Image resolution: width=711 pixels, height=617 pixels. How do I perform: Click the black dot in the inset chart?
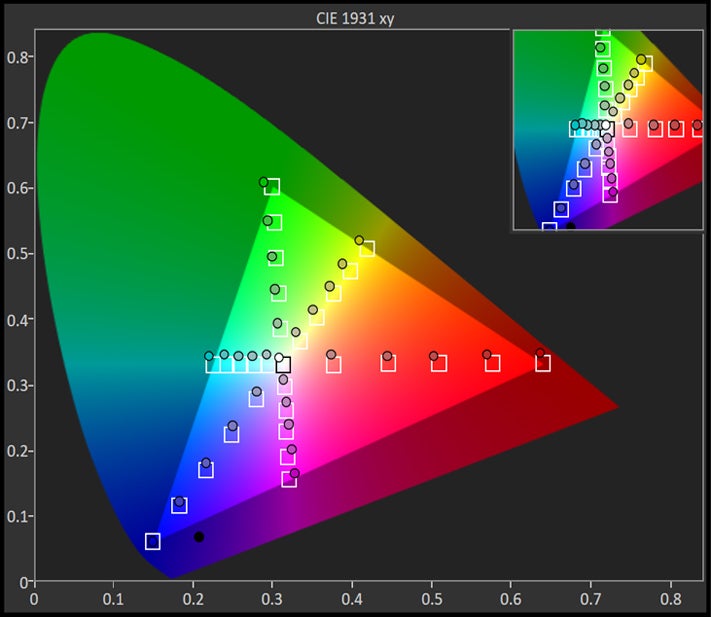(571, 227)
